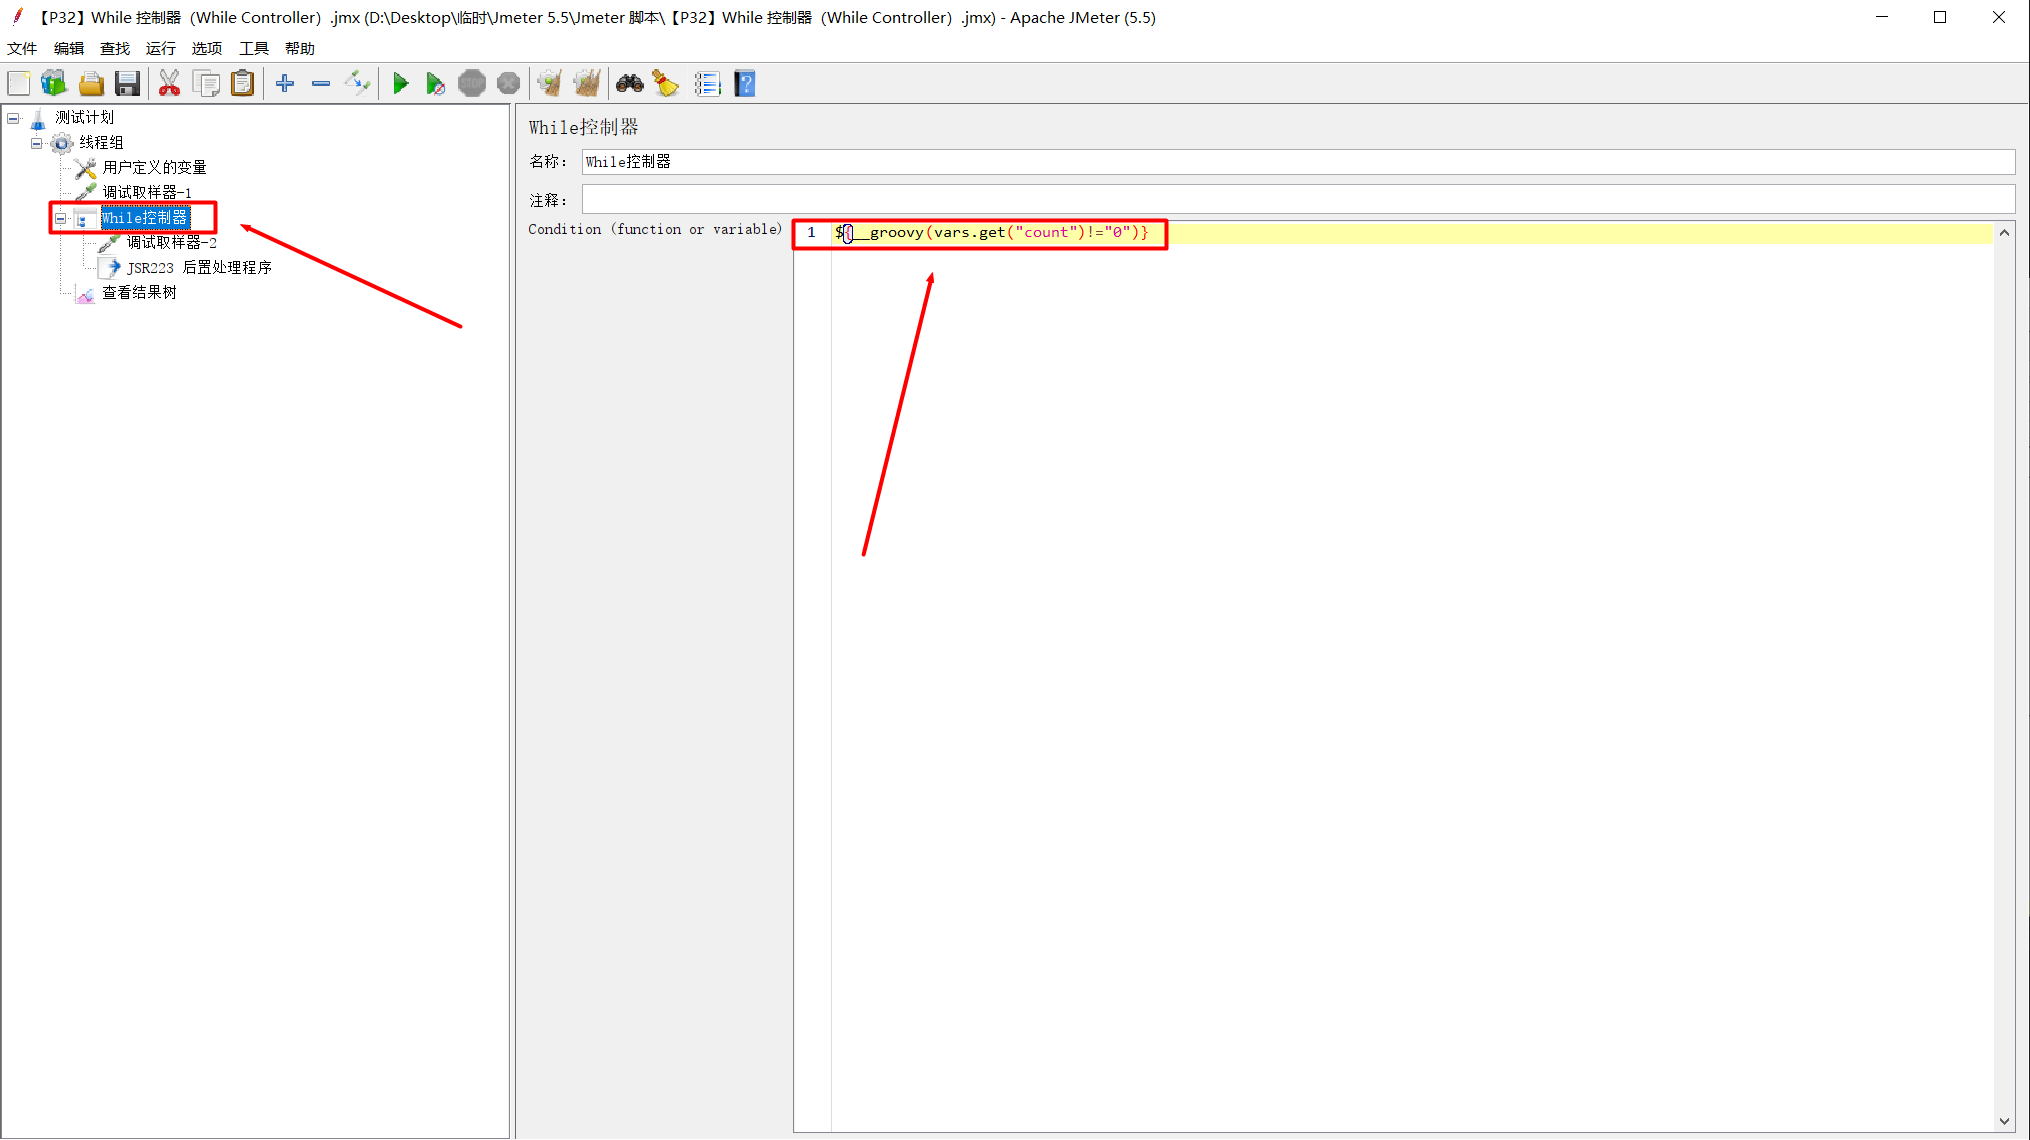Collapse all nodes with minus icon
The image size is (2030, 1140).
pos(321,84)
